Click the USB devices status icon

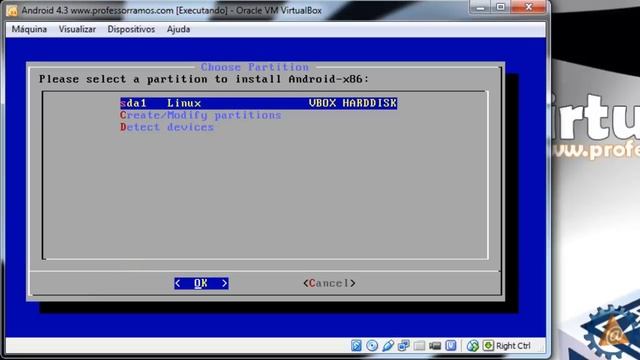coord(388,346)
